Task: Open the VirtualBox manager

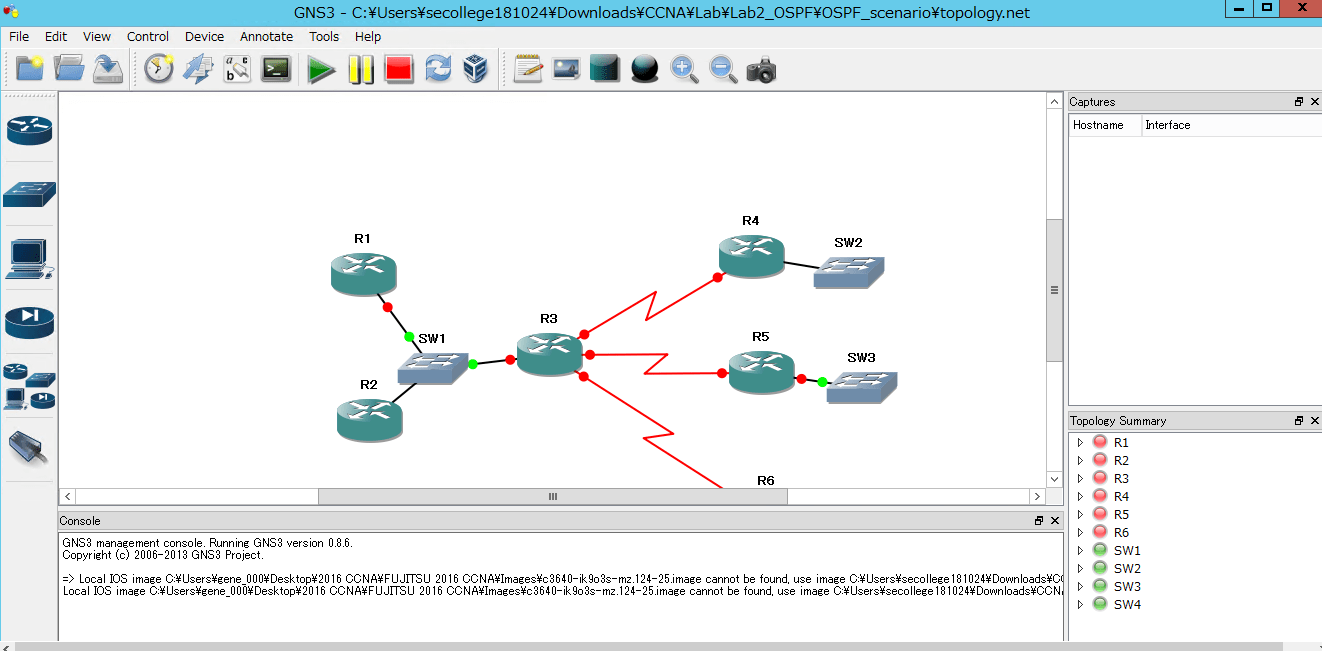Action: [476, 69]
